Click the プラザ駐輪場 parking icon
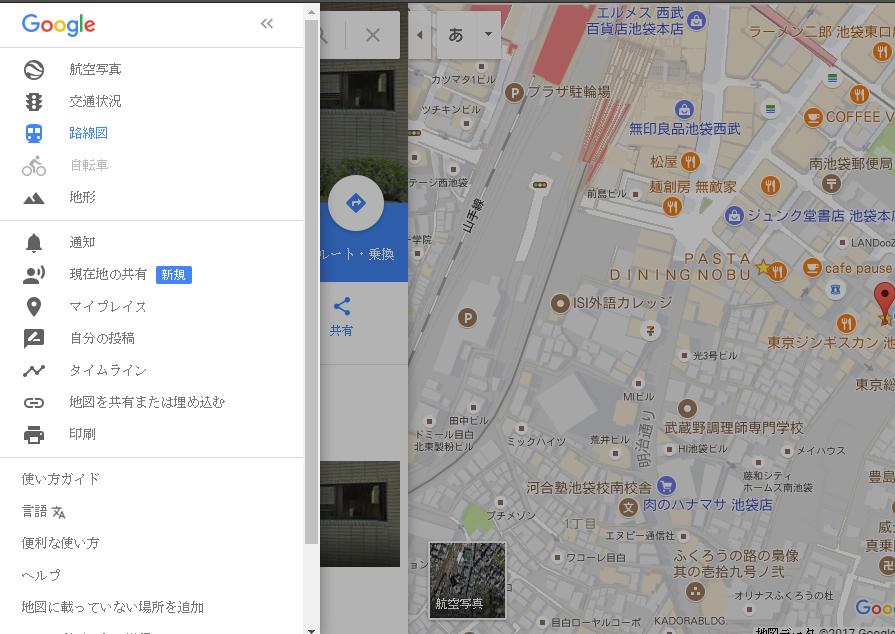 (x=514, y=92)
